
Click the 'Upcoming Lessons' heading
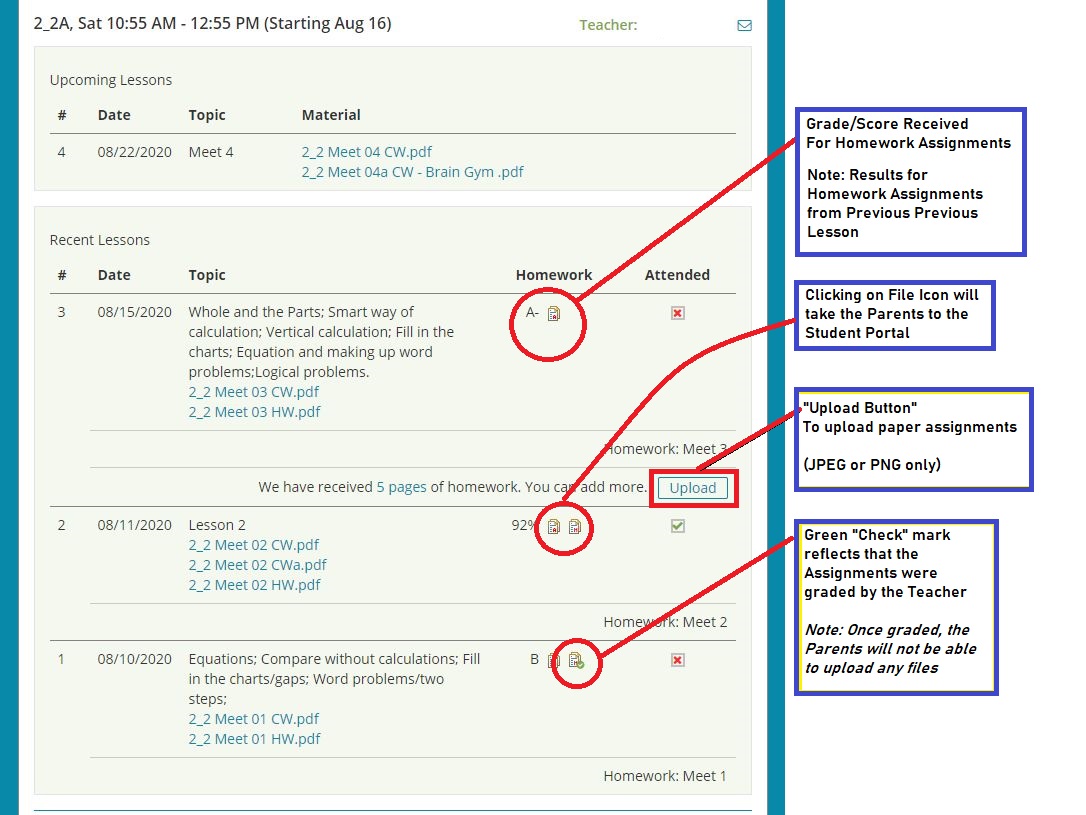(111, 80)
